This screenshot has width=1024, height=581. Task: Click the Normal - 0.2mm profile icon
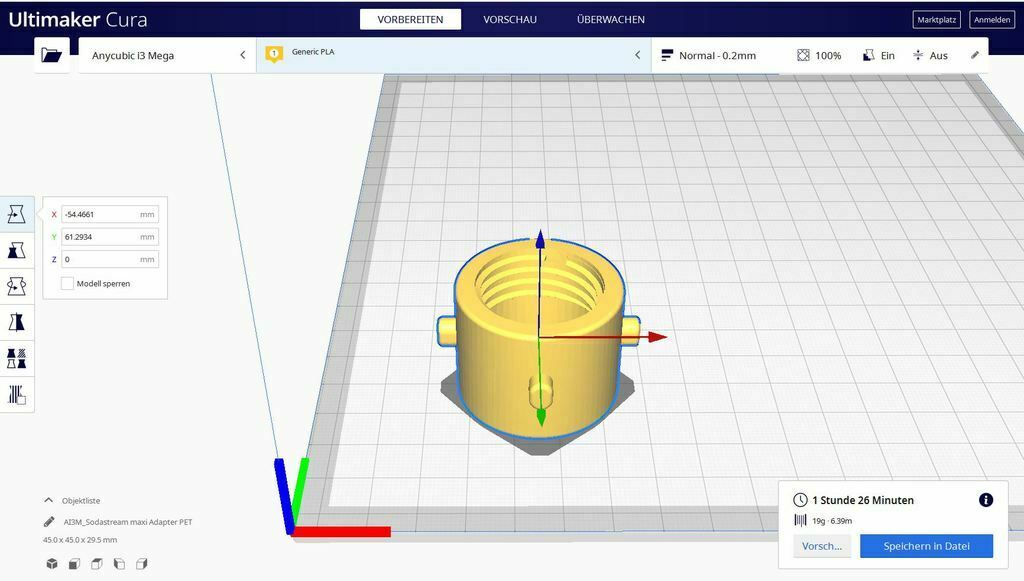tap(667, 55)
